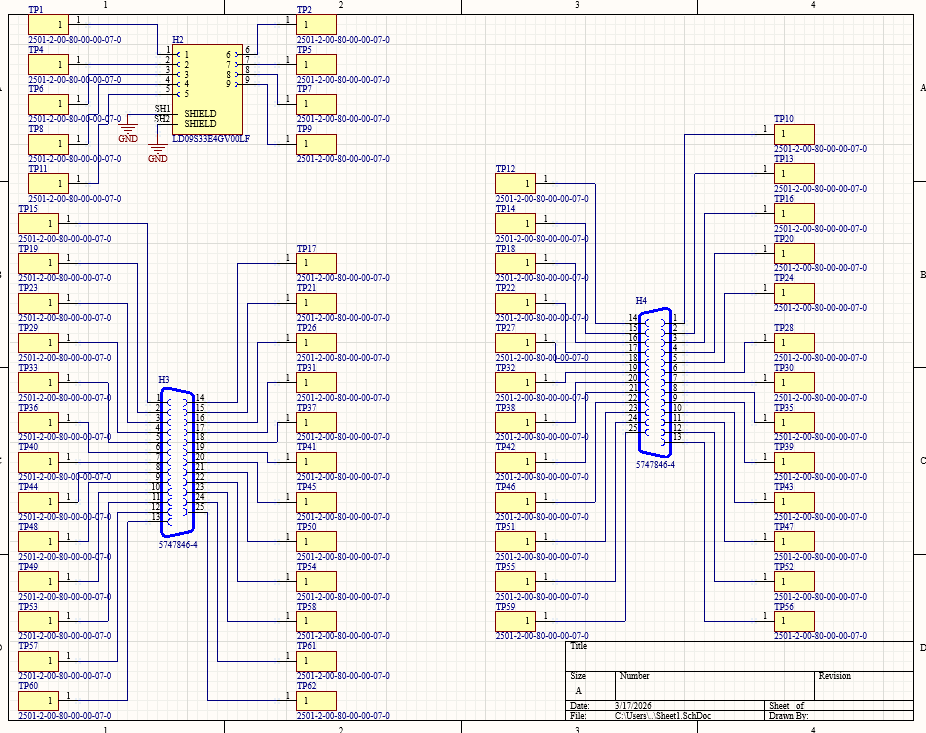
Task: Select the H3 D-sub connector symbol
Action: pos(177,462)
